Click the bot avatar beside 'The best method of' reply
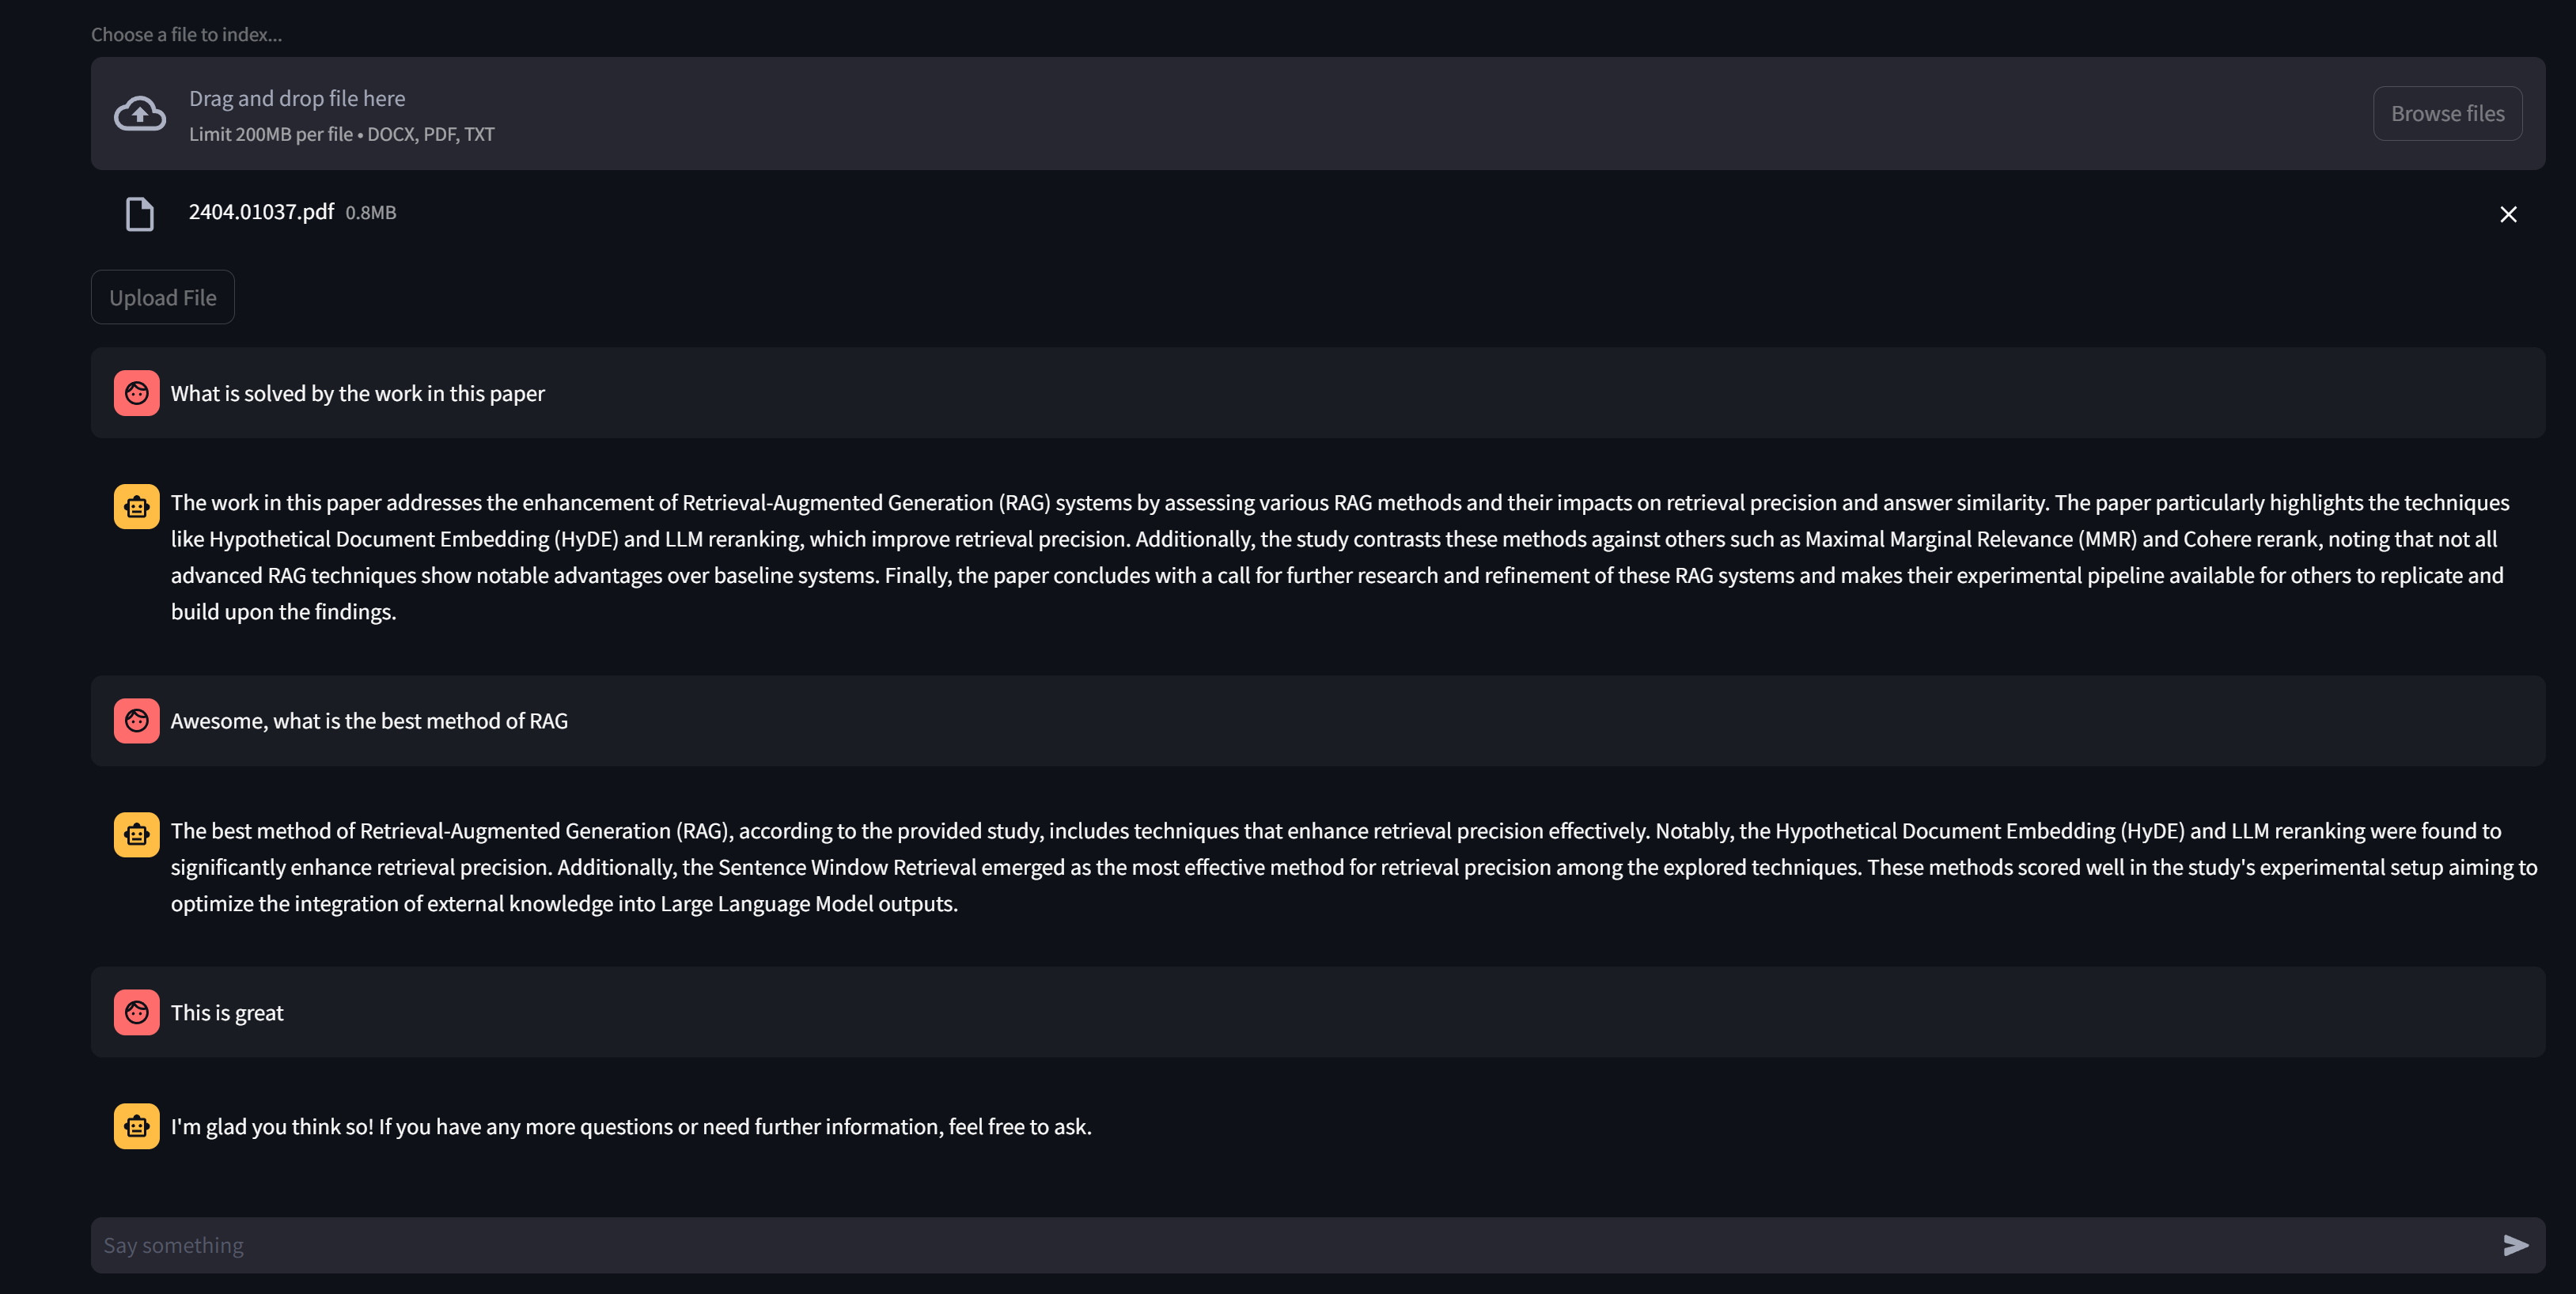The width and height of the screenshot is (2576, 1294). pos(137,834)
